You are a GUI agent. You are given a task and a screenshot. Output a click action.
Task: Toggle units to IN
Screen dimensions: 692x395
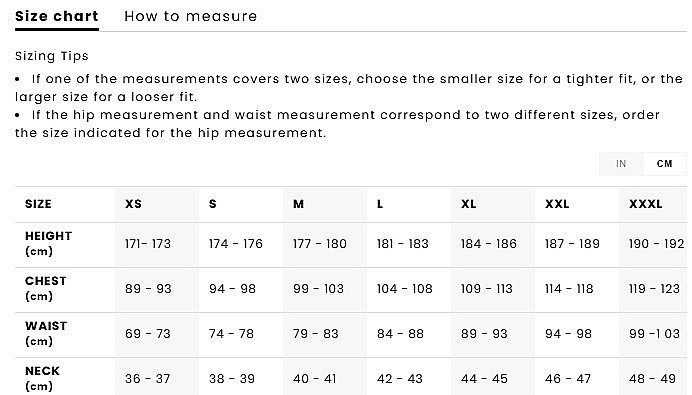(x=621, y=164)
